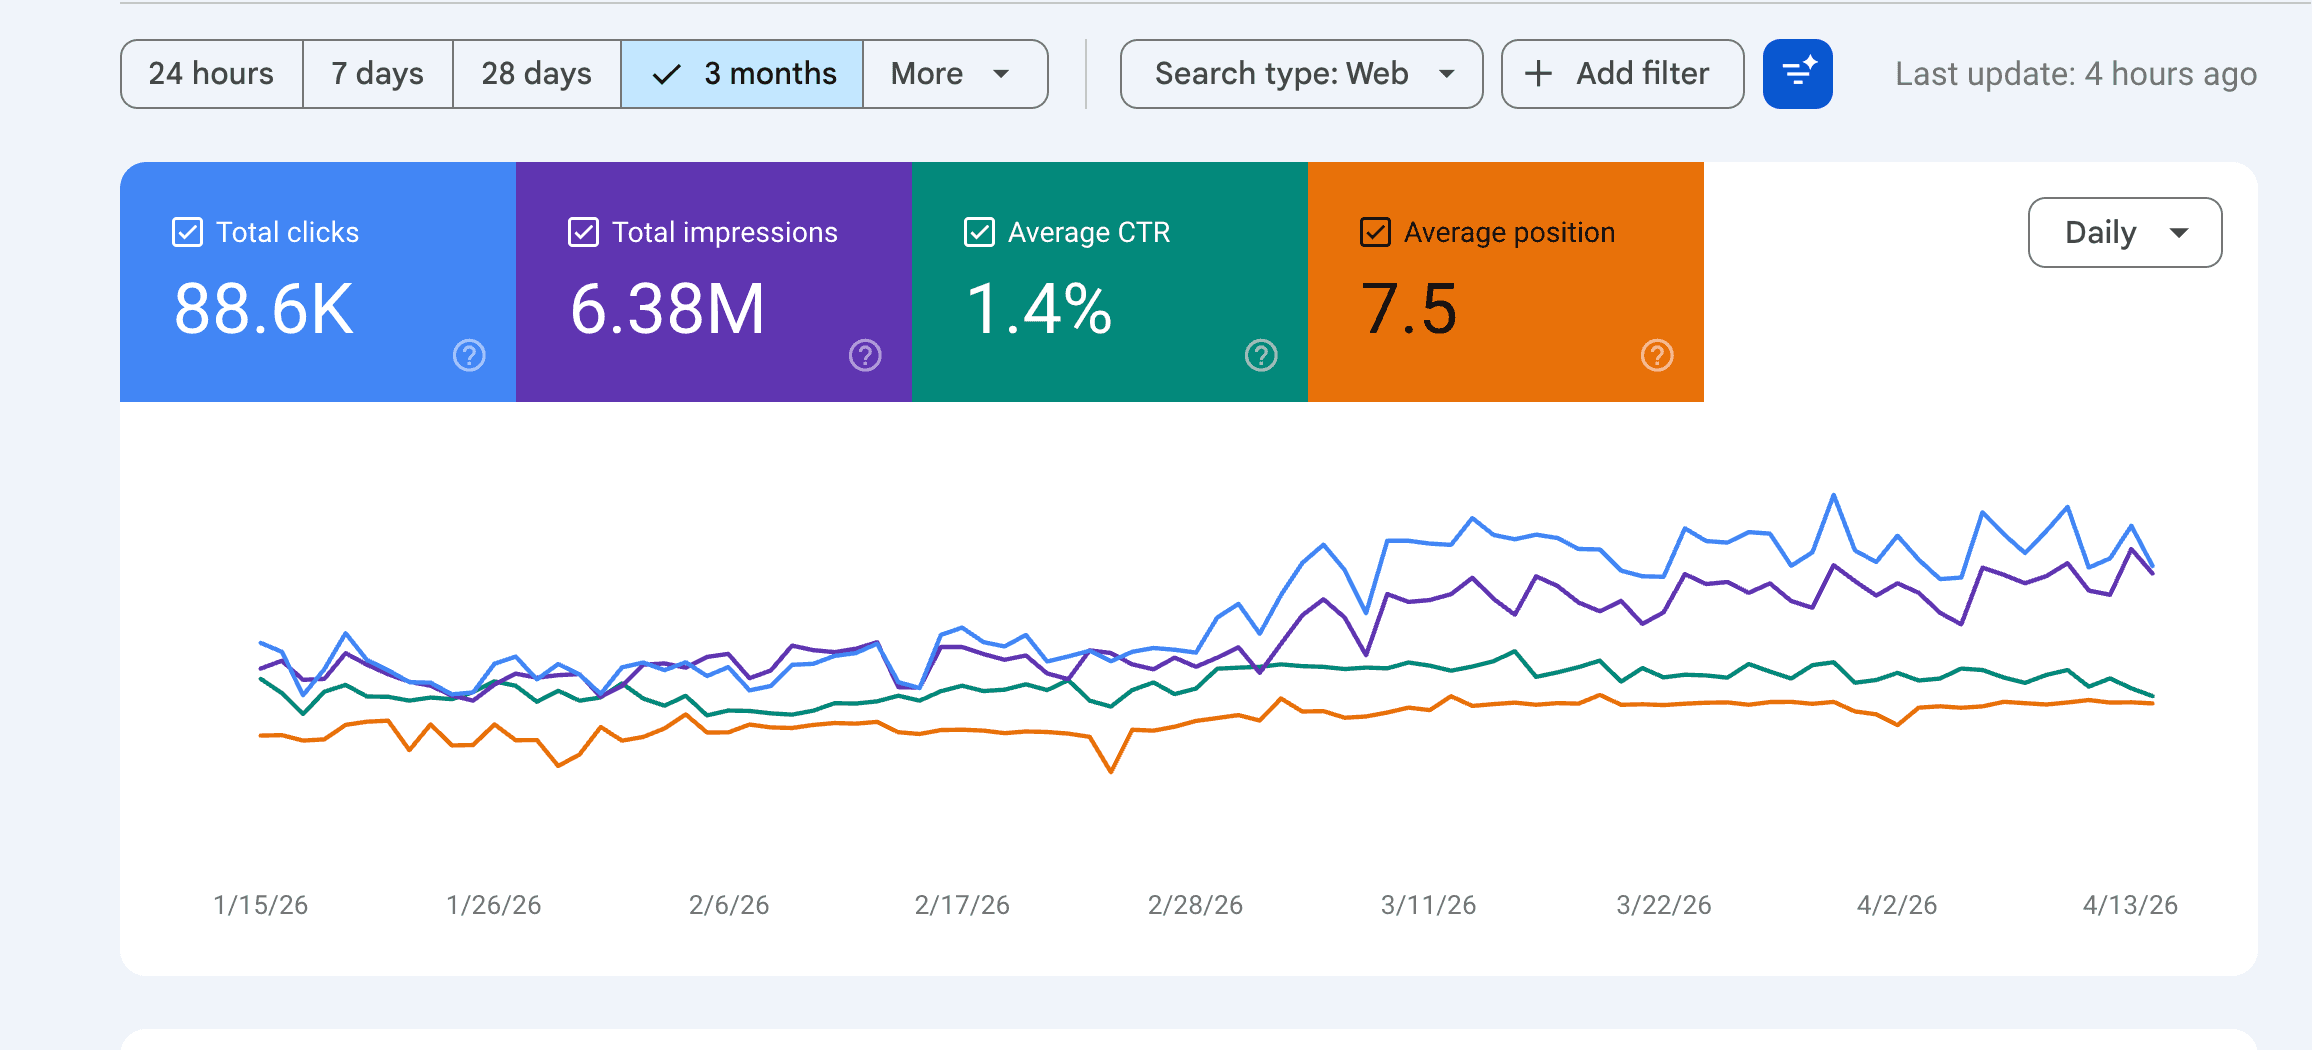Open help icon on Total clicks card
The image size is (2312, 1050).
tap(469, 355)
